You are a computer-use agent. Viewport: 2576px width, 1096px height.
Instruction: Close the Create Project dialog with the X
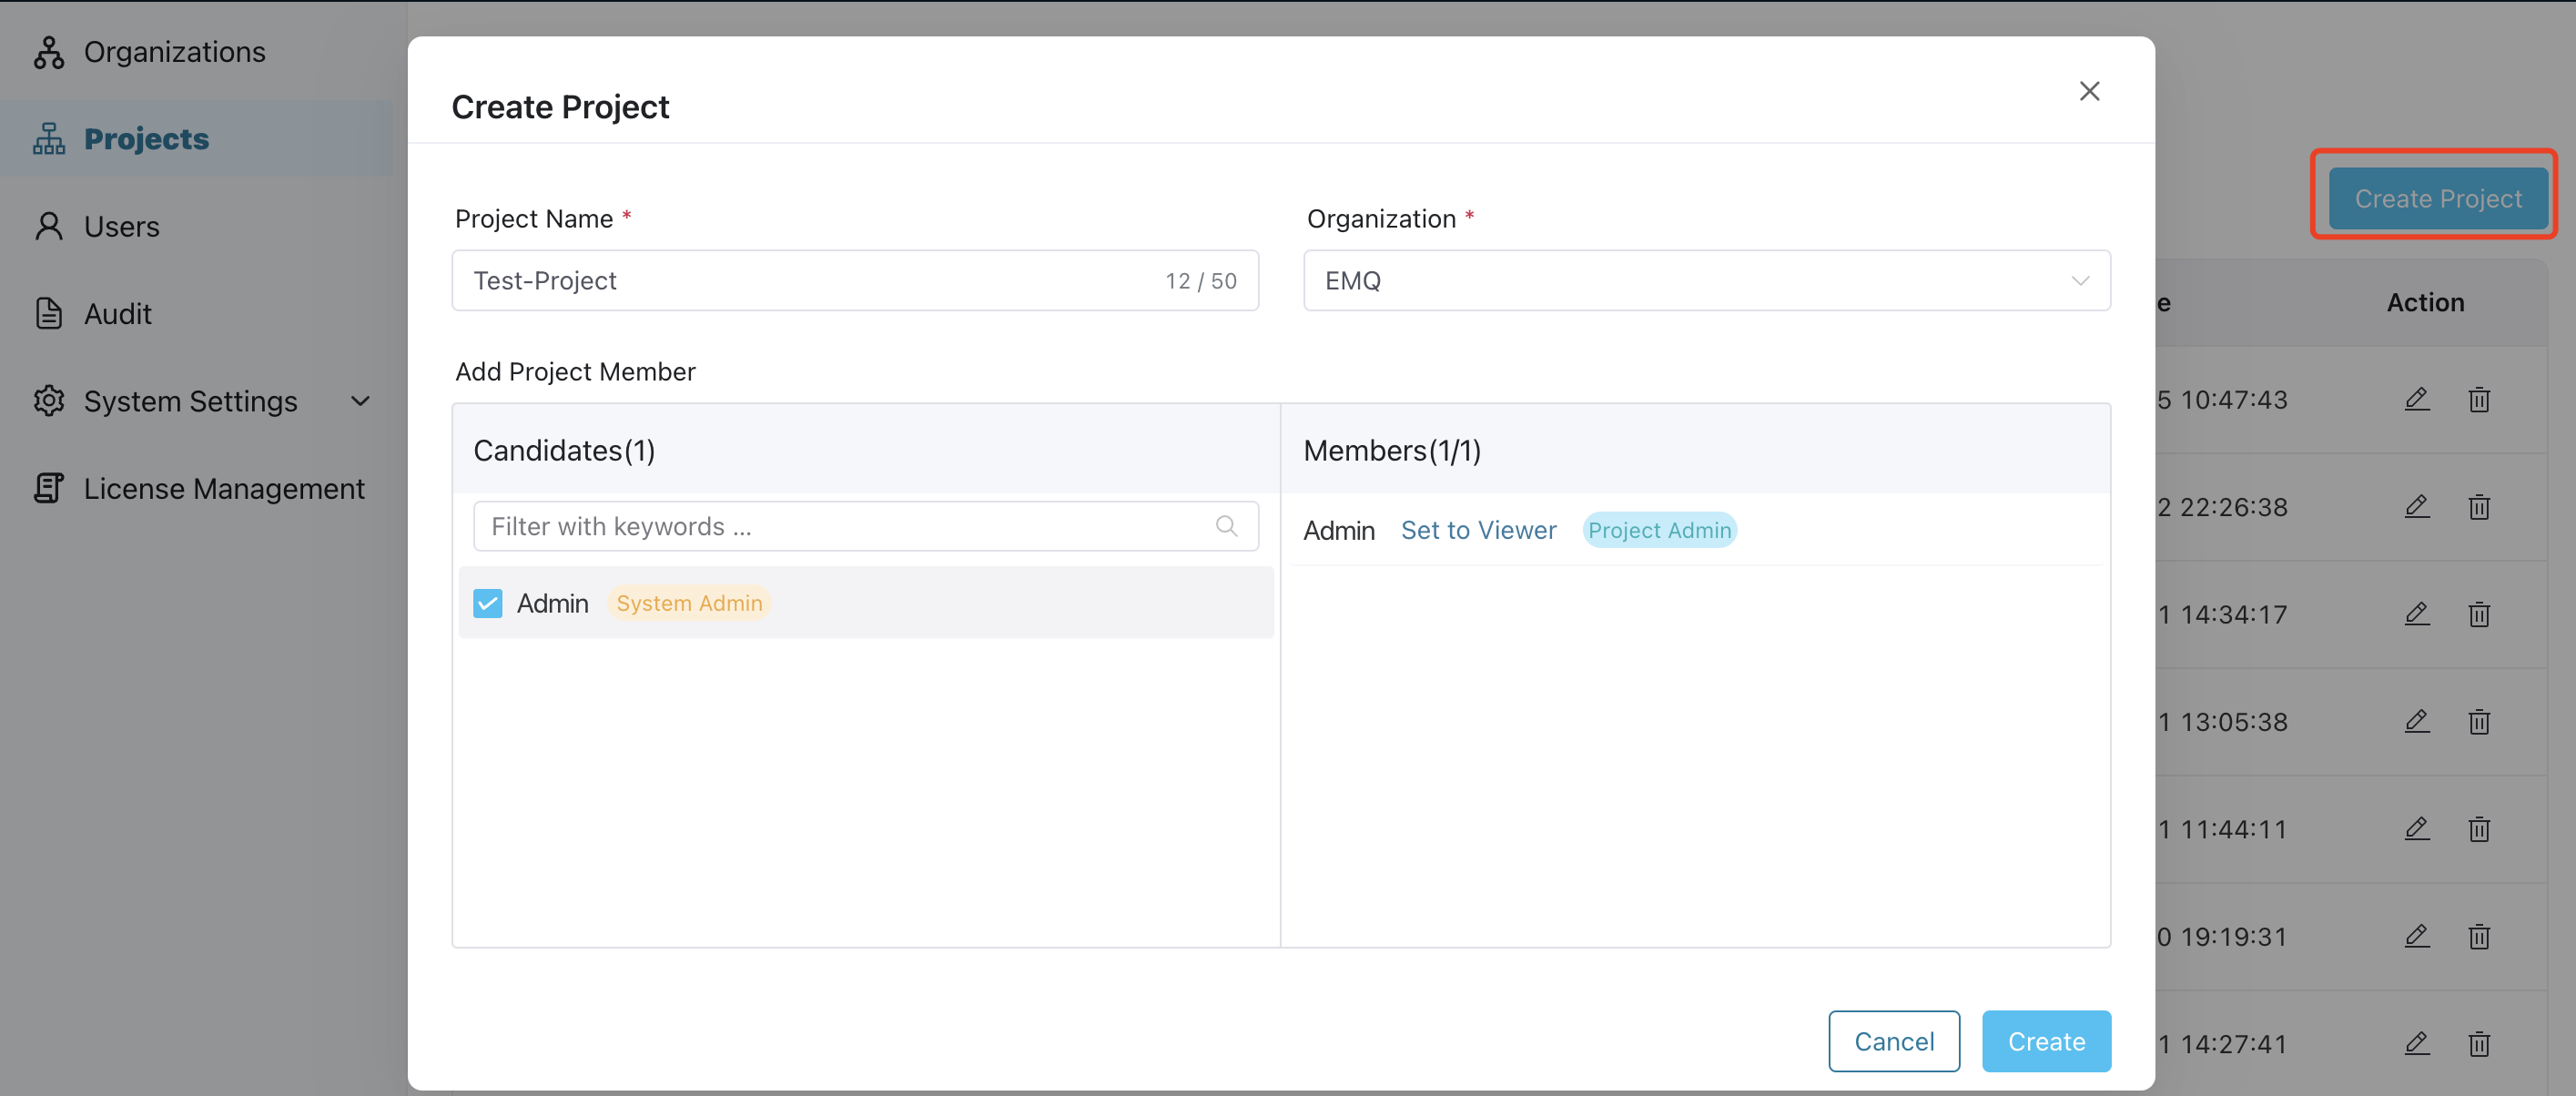2089,91
